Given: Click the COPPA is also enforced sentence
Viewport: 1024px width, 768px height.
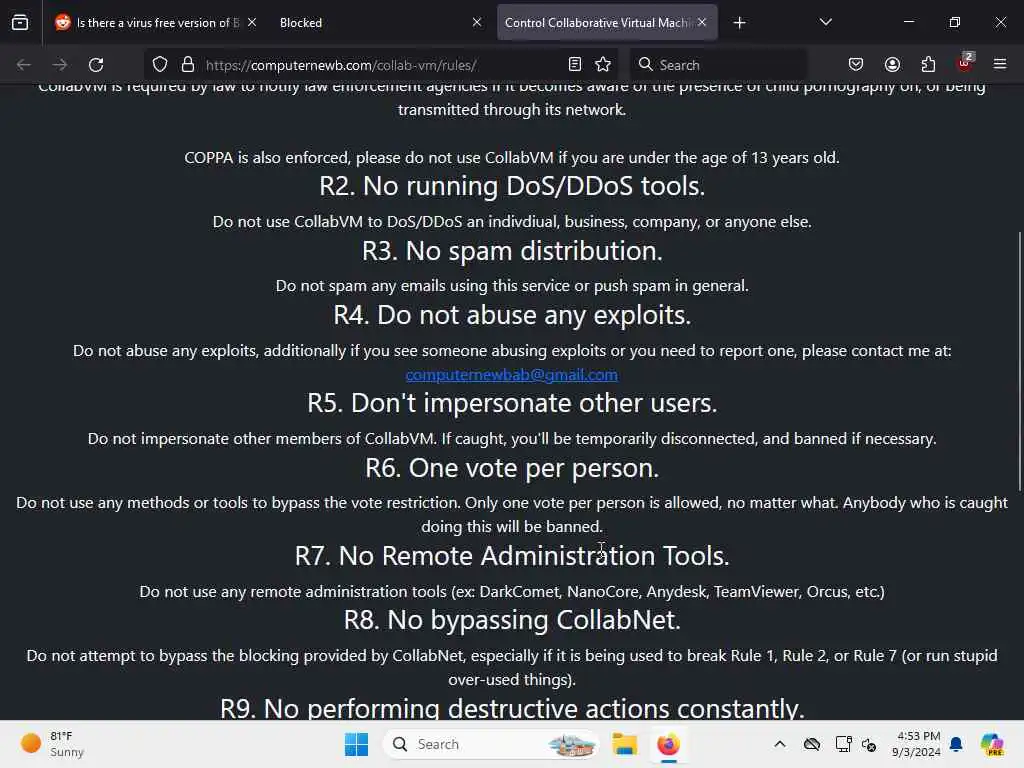Looking at the screenshot, I should click(512, 158).
